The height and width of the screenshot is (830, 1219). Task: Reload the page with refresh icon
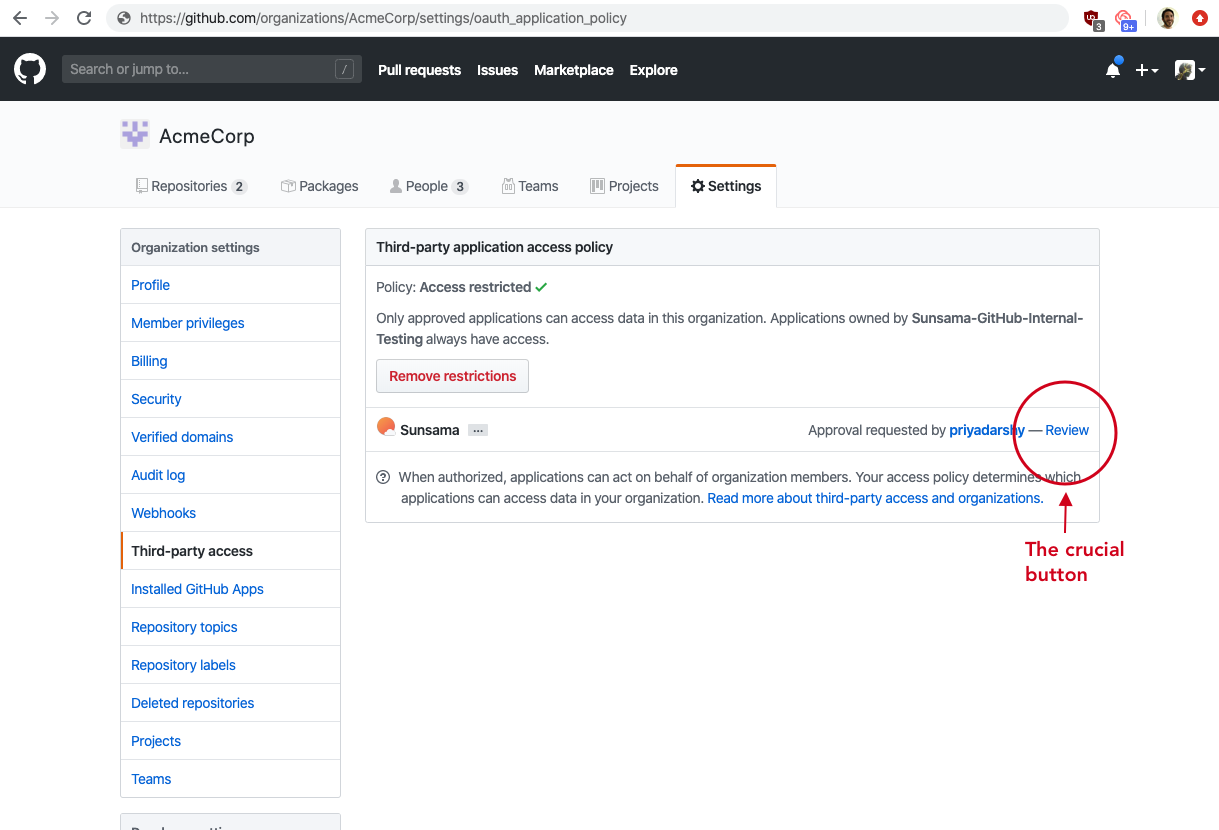tap(84, 18)
